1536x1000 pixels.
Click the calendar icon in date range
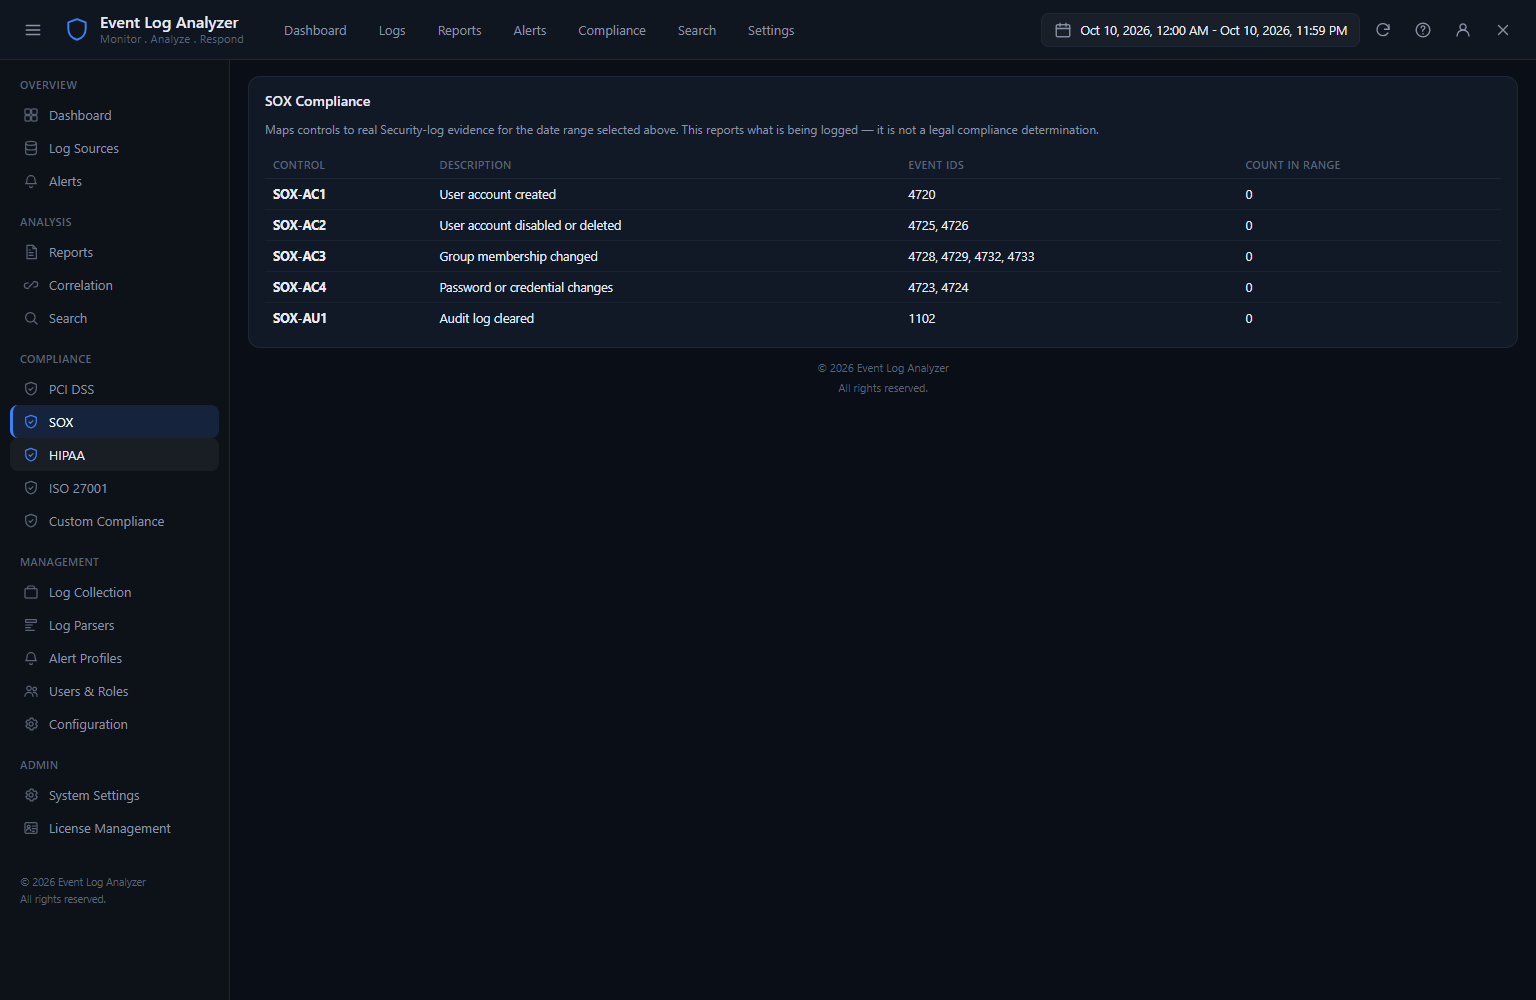tap(1063, 30)
